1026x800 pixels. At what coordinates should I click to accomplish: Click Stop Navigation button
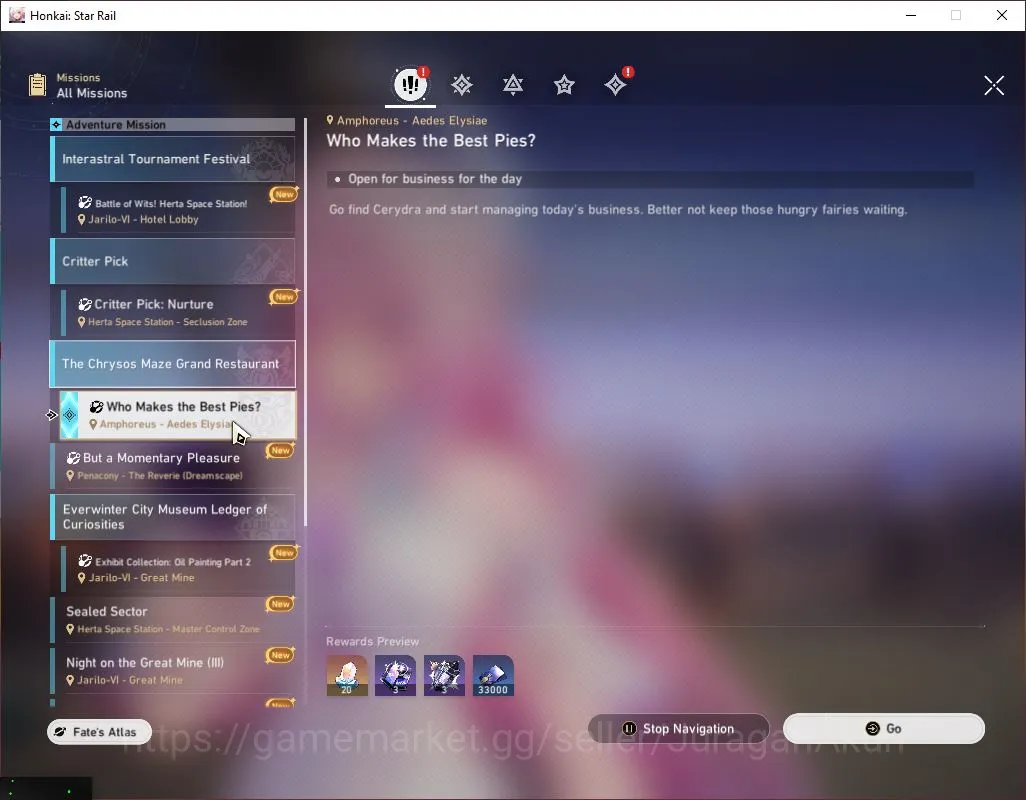679,728
